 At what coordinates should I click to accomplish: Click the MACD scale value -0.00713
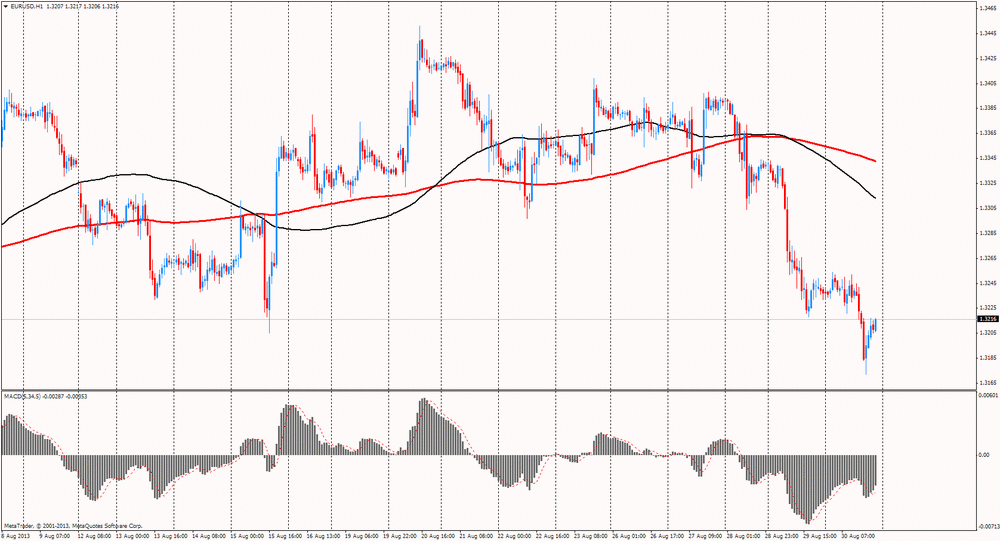click(x=987, y=526)
